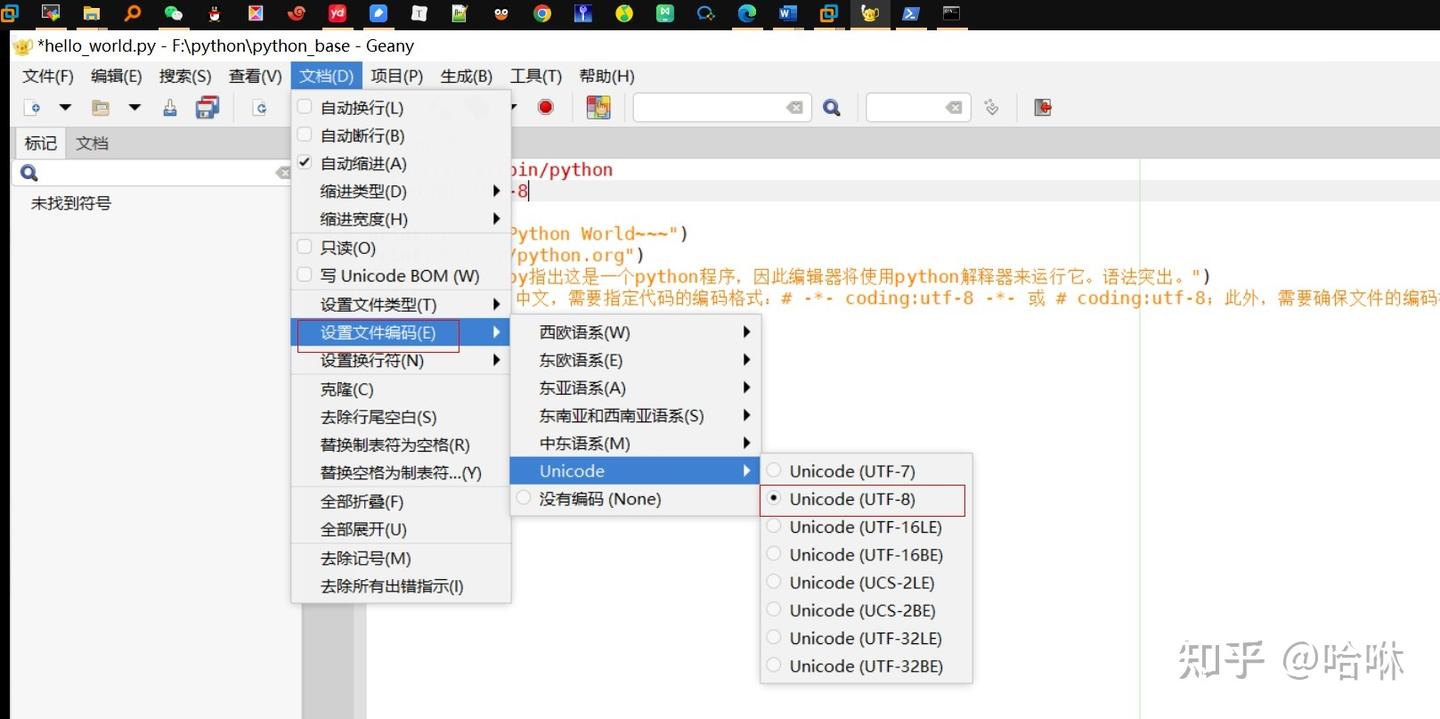Expand the 西欧语系(W) encoding submenu
Viewport: 1440px width, 719px height.
click(636, 332)
